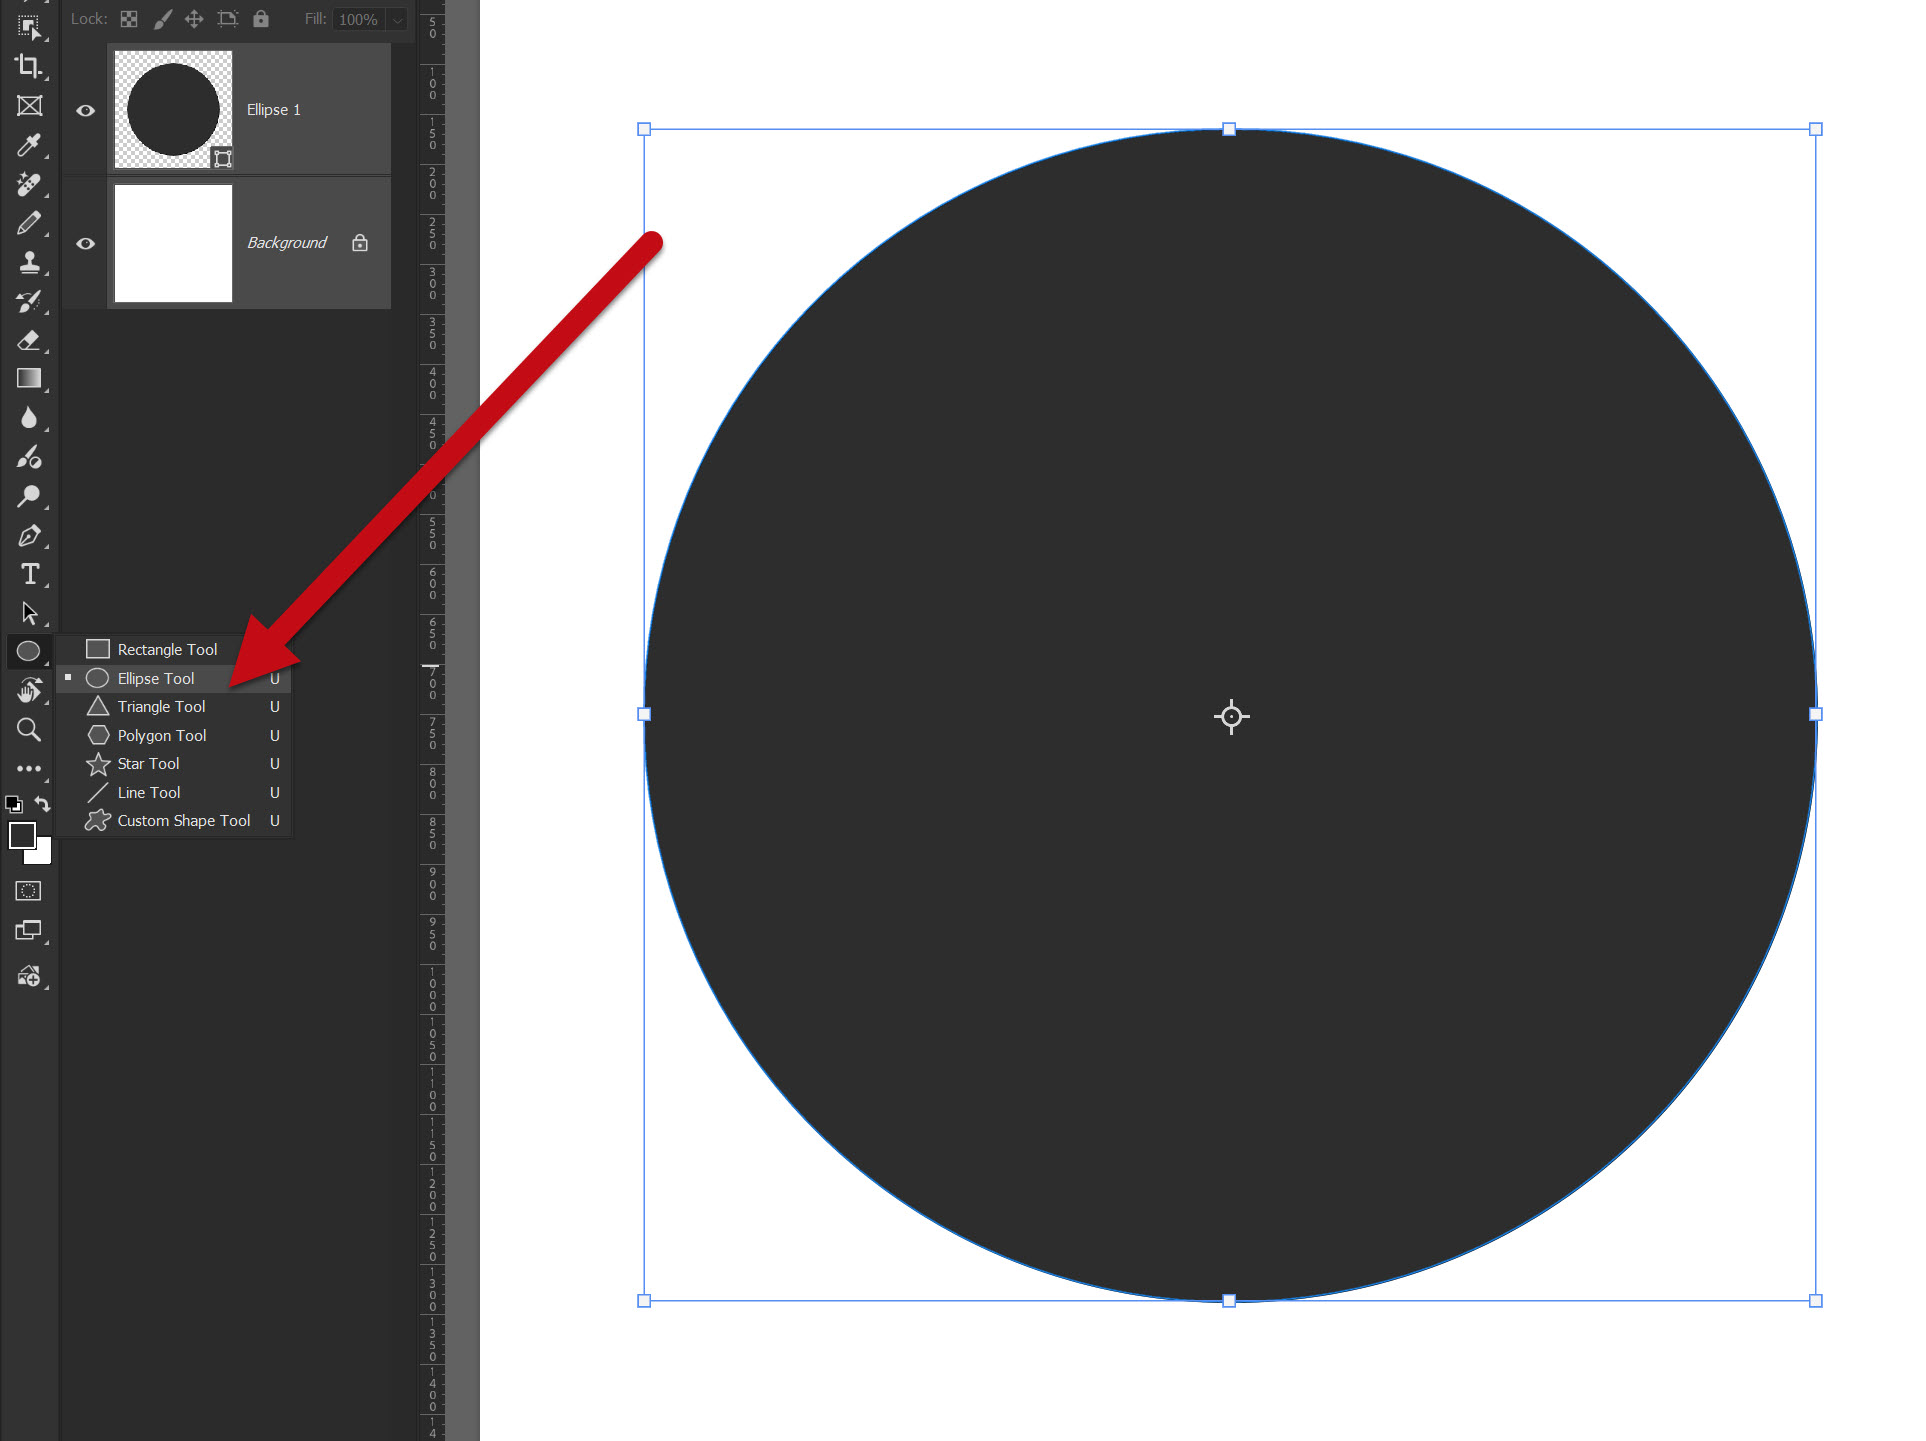
Task: Open the three-dots Edit Toolbar menu
Action: tap(28, 769)
